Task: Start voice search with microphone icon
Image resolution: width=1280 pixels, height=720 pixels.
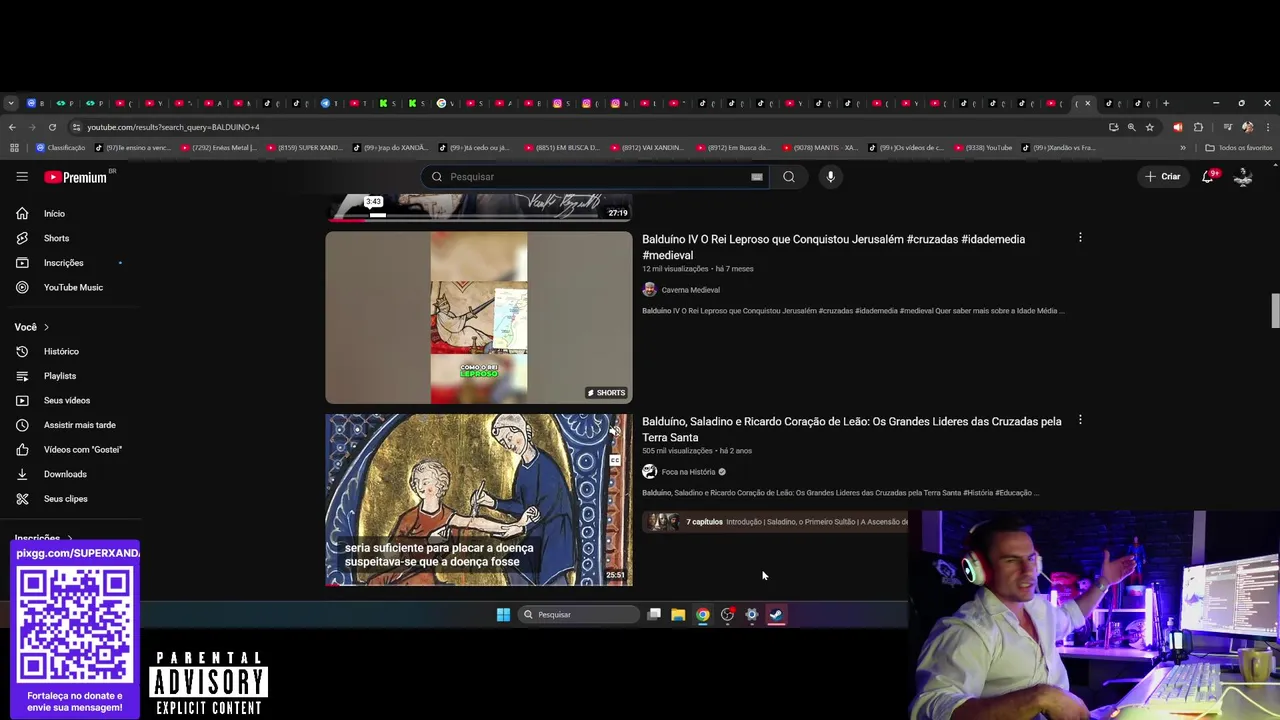Action: click(830, 177)
